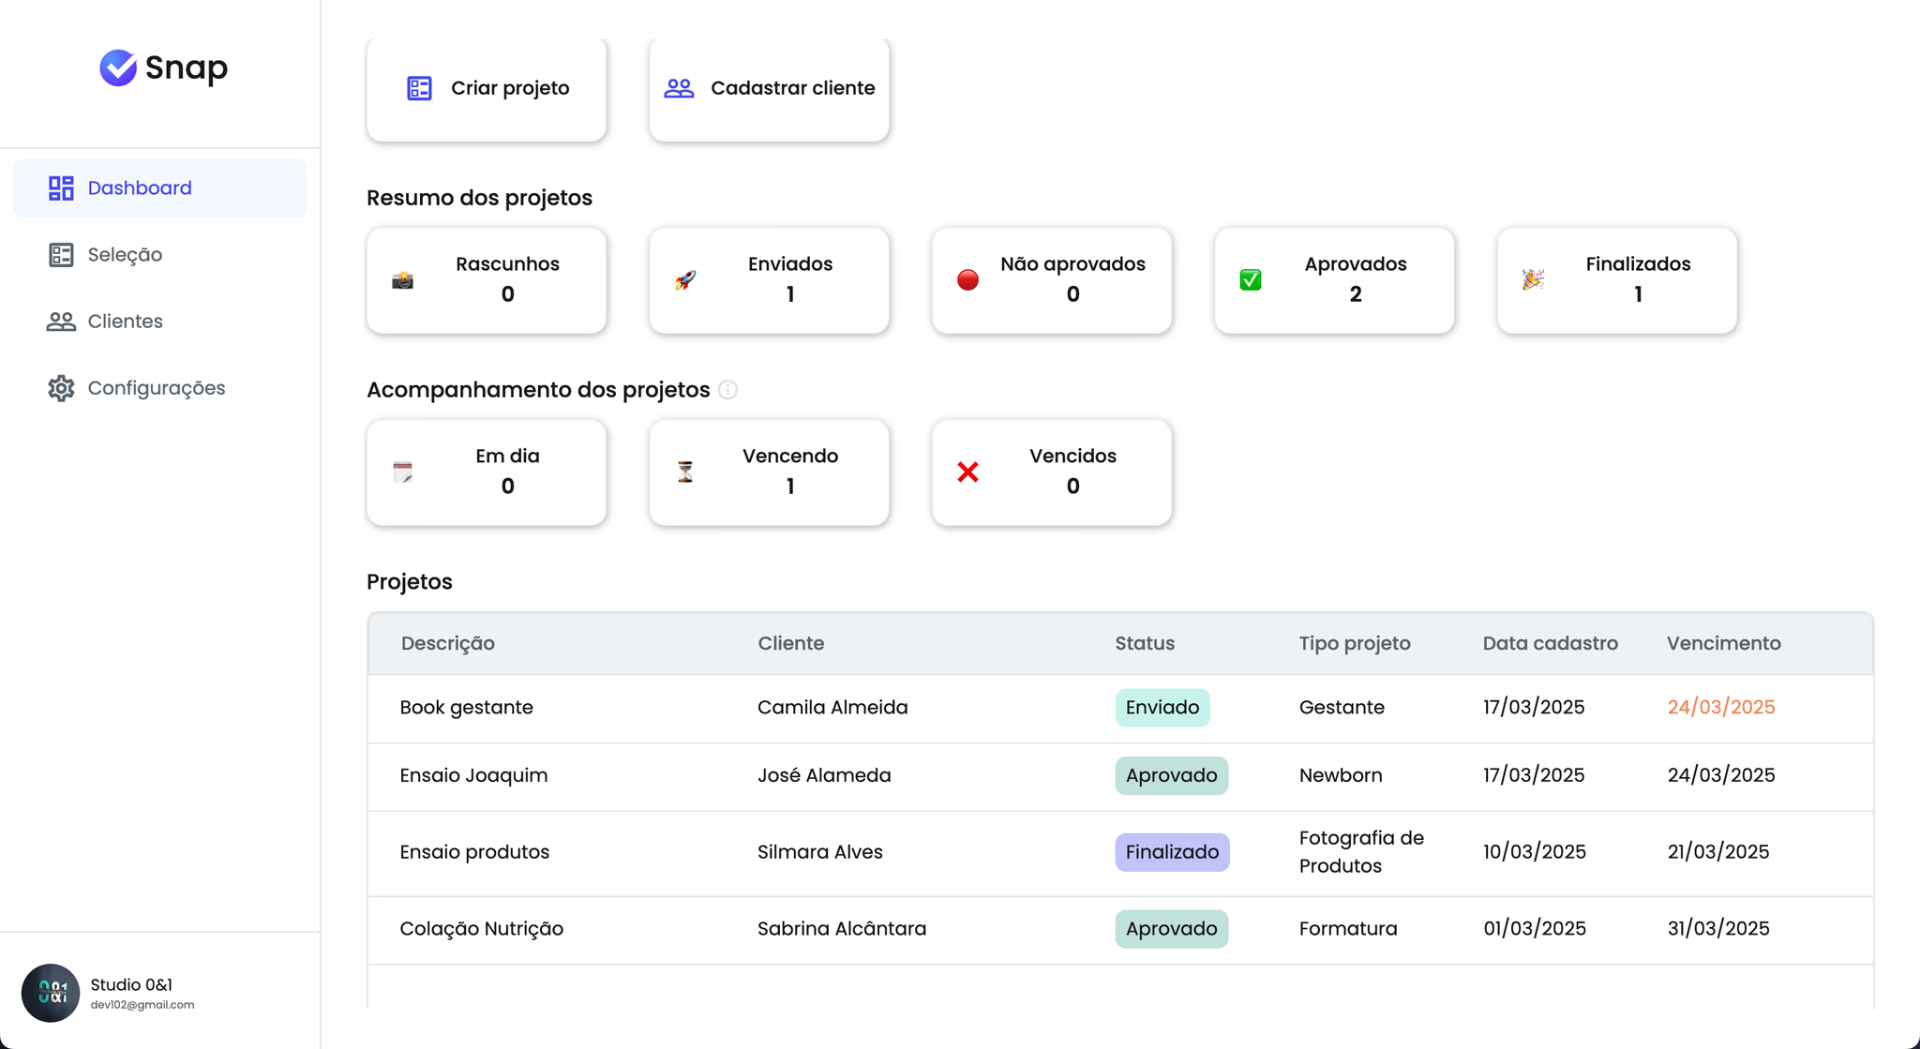
Task: Click the rocket icon on Enviados card
Action: [685, 280]
